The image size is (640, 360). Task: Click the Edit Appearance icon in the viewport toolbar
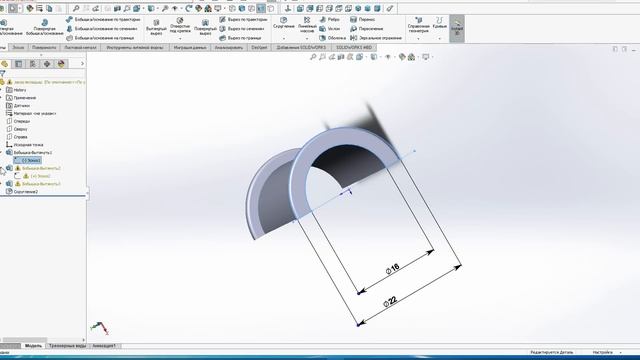point(402,57)
